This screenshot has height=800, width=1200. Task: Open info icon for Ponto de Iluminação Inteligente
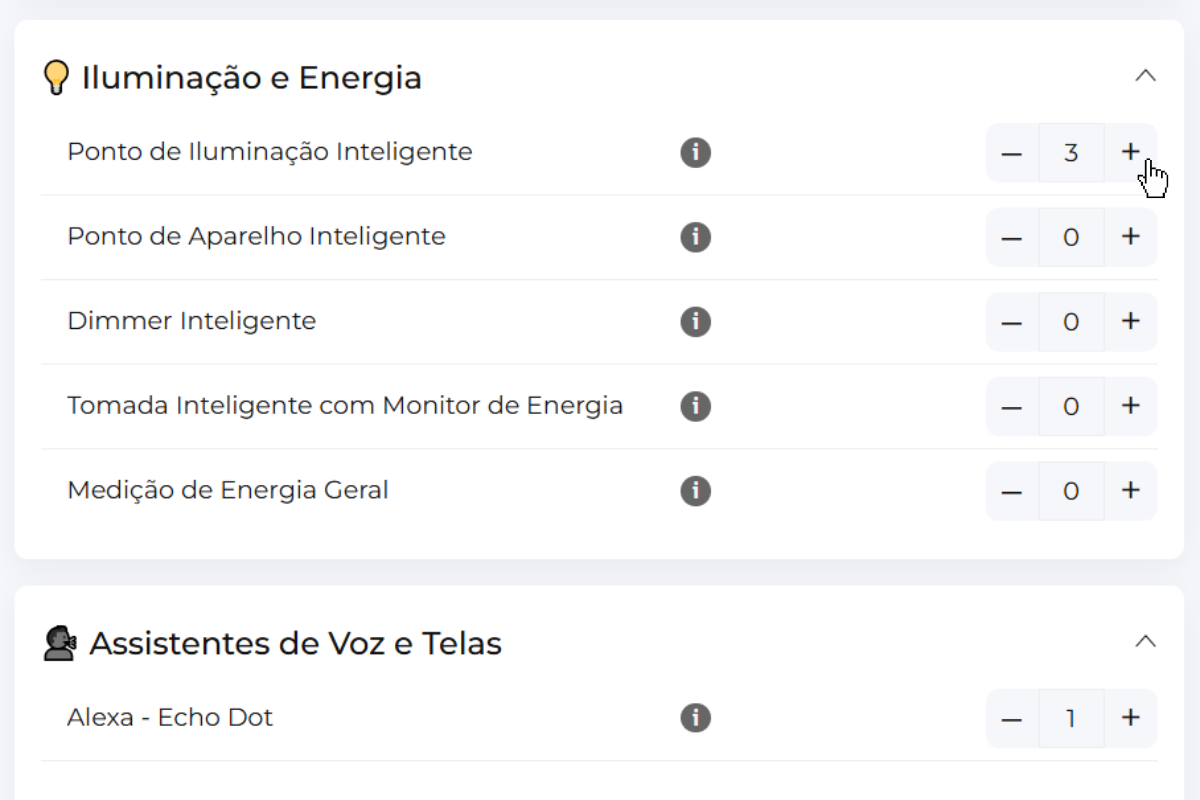695,153
